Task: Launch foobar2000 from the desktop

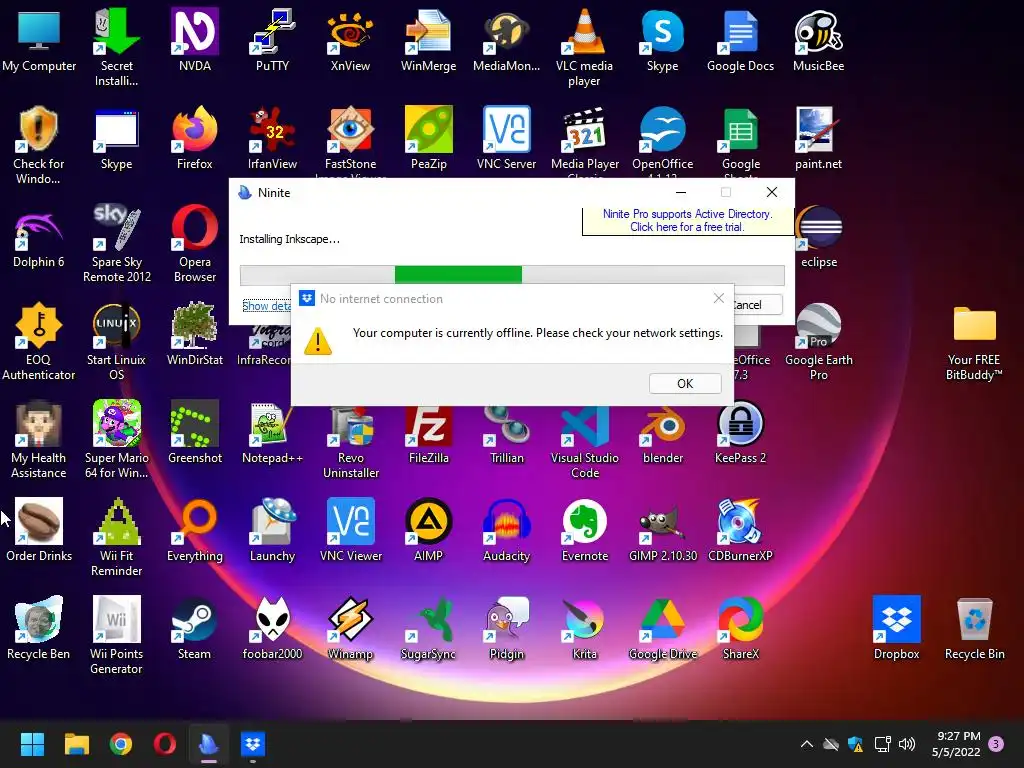Action: tap(272, 628)
